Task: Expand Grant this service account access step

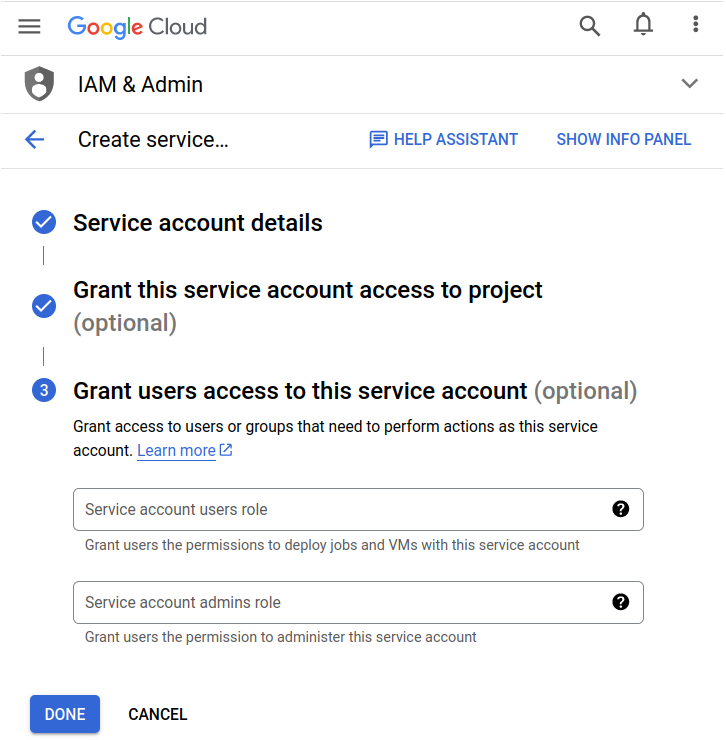Action: [x=307, y=291]
